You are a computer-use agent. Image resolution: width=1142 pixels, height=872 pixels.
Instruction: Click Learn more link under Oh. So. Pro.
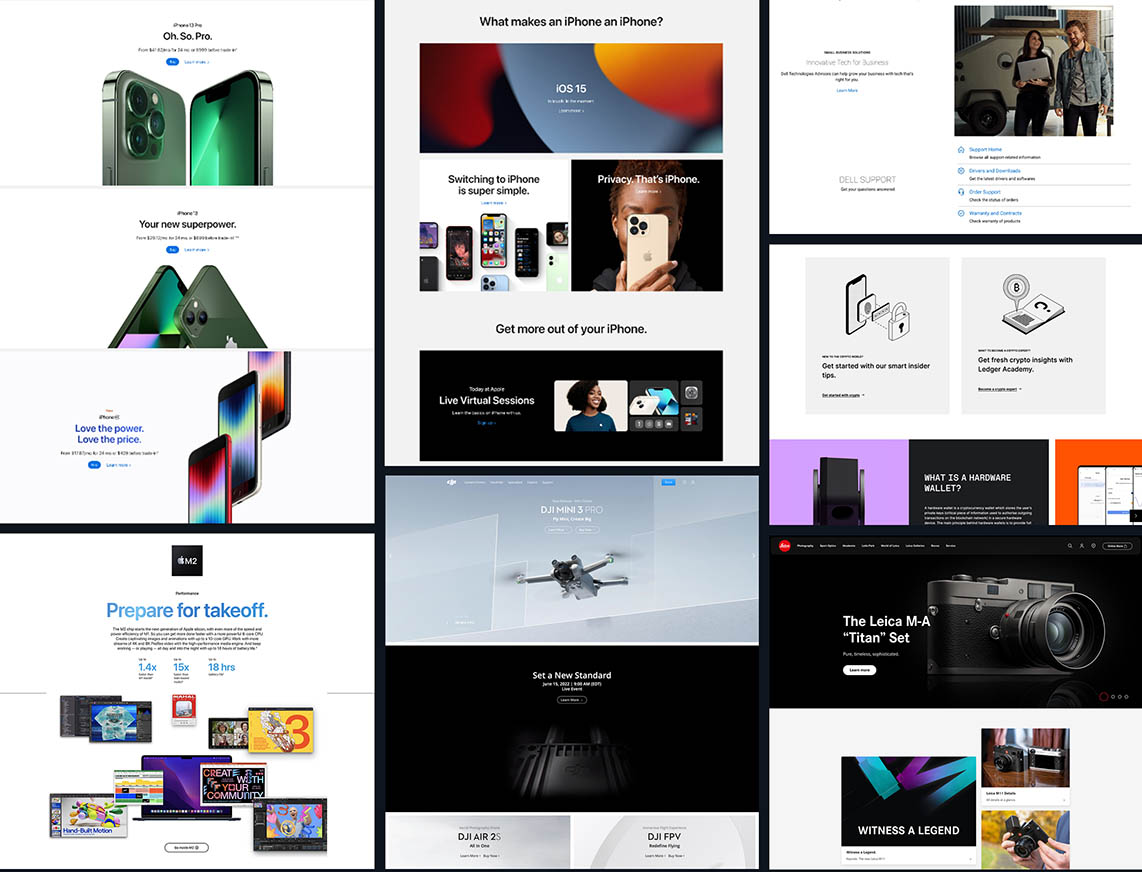click(197, 62)
